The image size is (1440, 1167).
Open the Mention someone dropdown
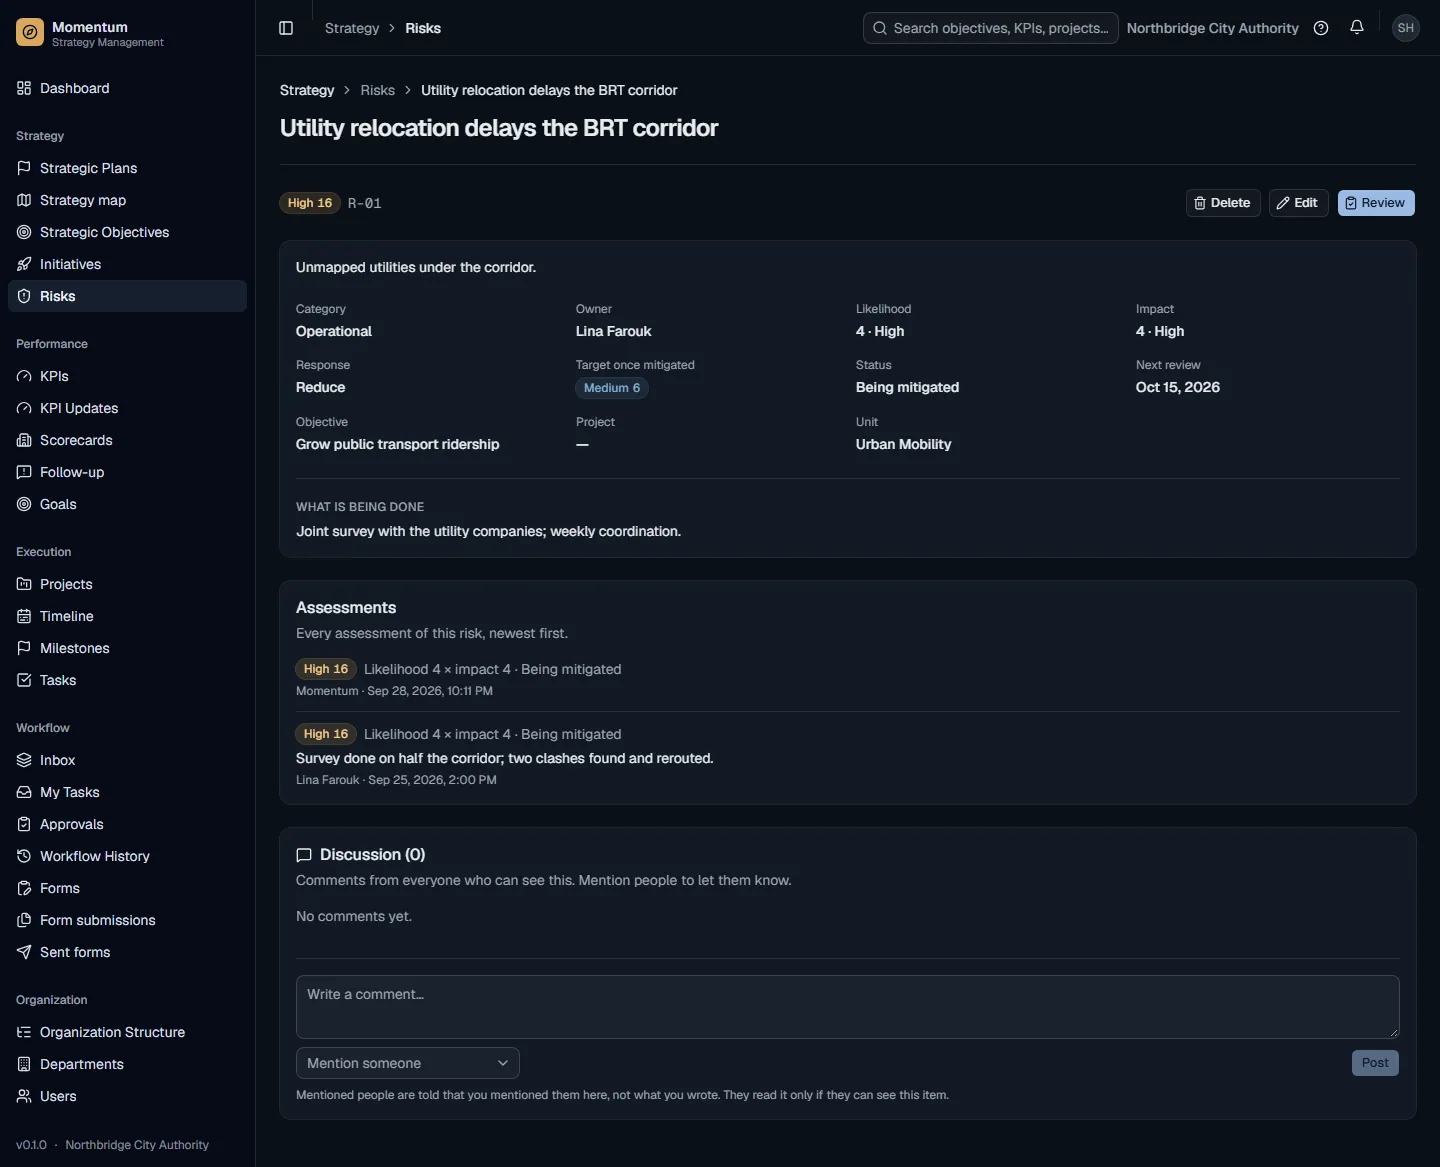pyautogui.click(x=408, y=1063)
